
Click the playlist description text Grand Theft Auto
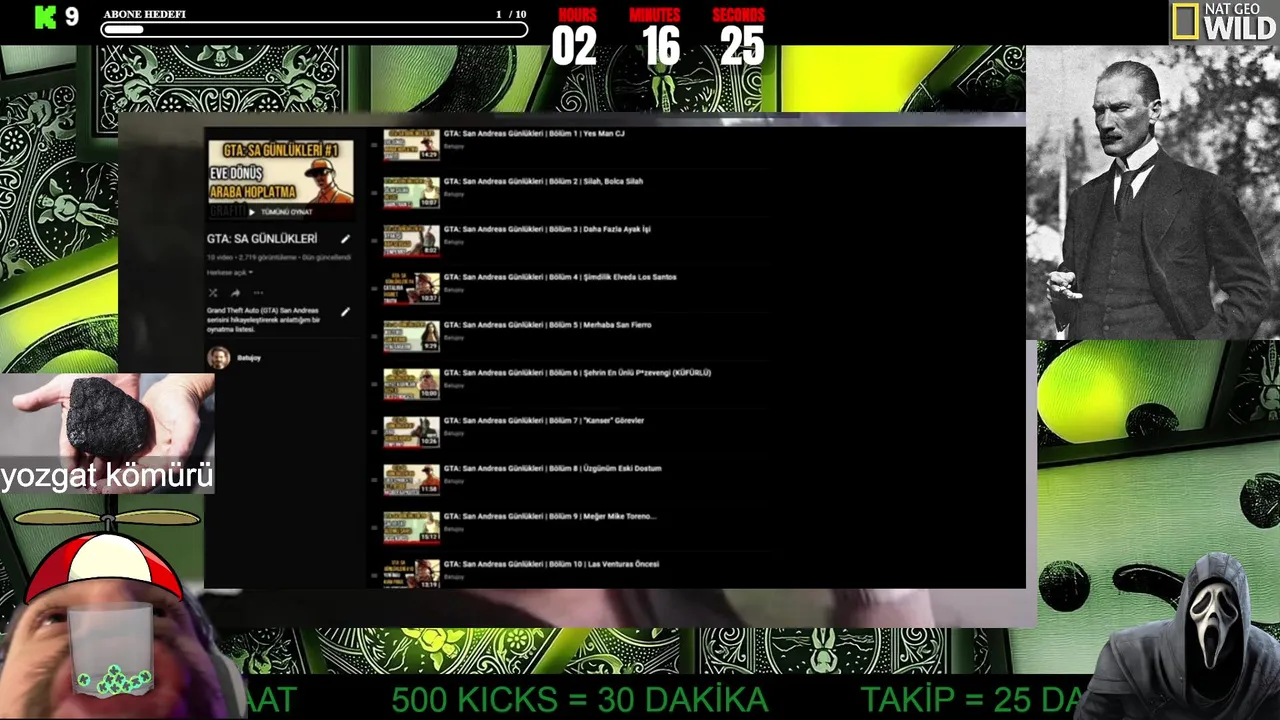tap(263, 320)
